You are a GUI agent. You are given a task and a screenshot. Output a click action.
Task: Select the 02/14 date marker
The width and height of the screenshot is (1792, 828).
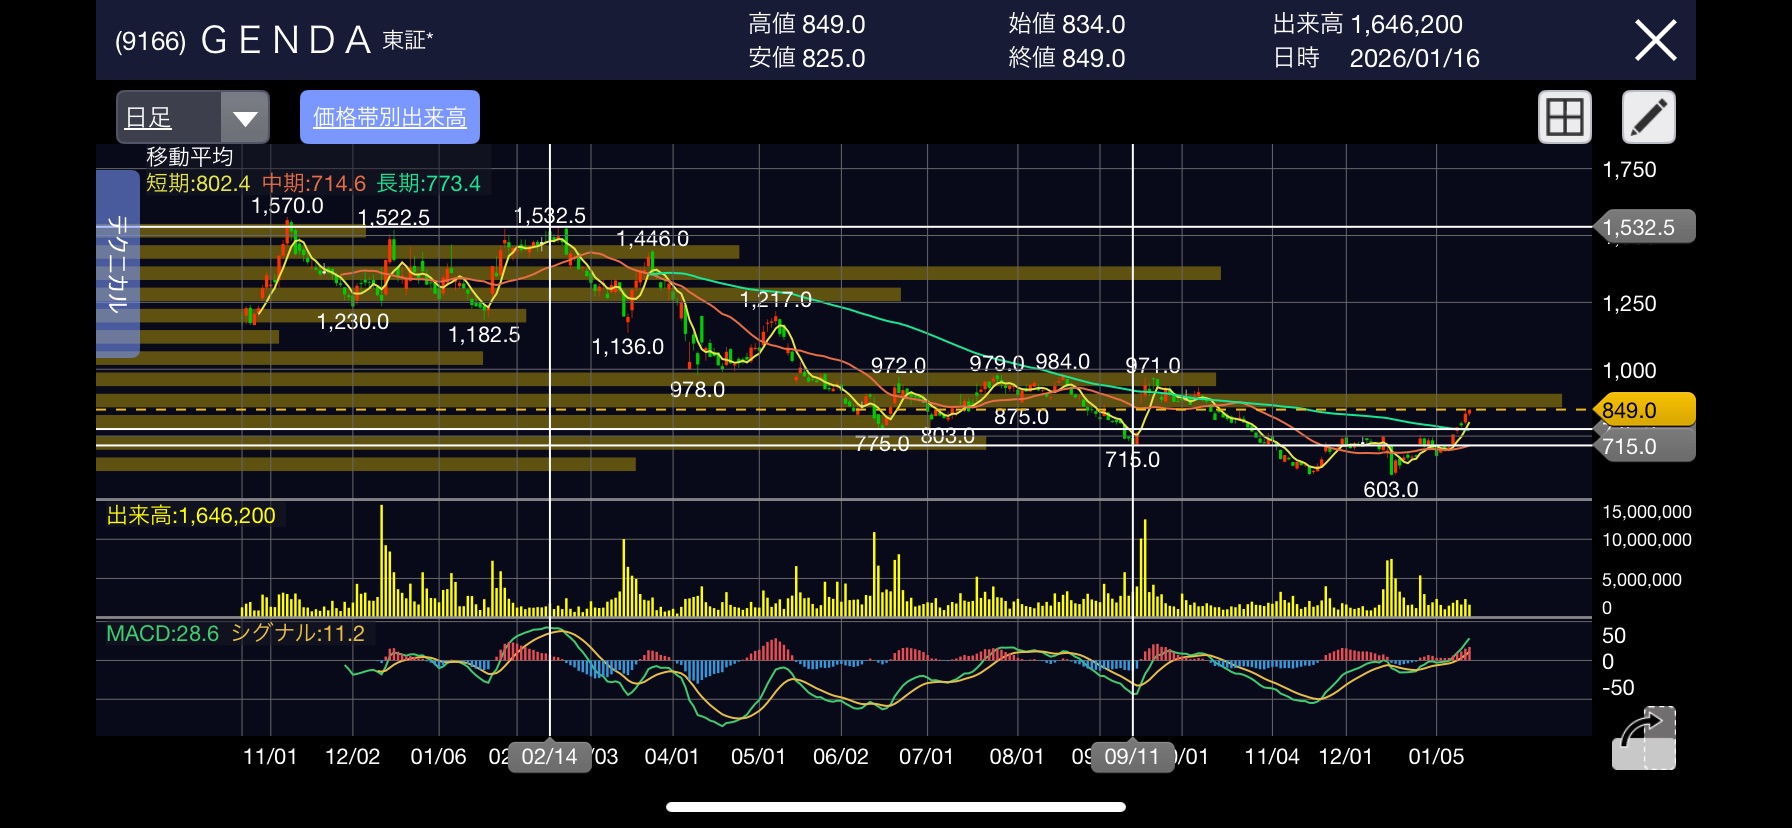pos(549,757)
